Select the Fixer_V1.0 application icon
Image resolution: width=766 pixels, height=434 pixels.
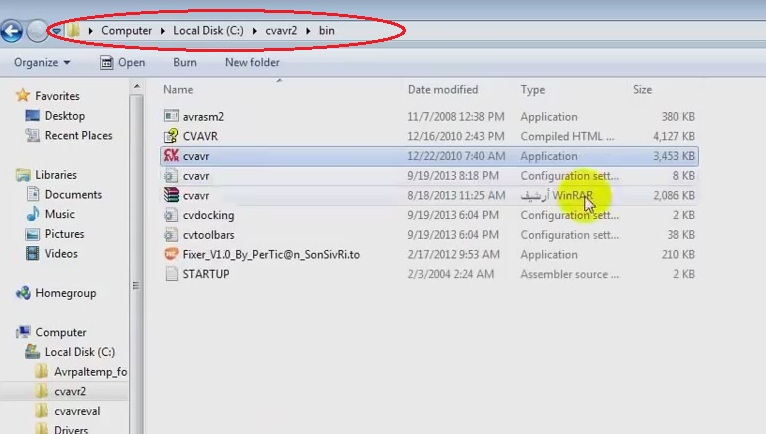(171, 255)
